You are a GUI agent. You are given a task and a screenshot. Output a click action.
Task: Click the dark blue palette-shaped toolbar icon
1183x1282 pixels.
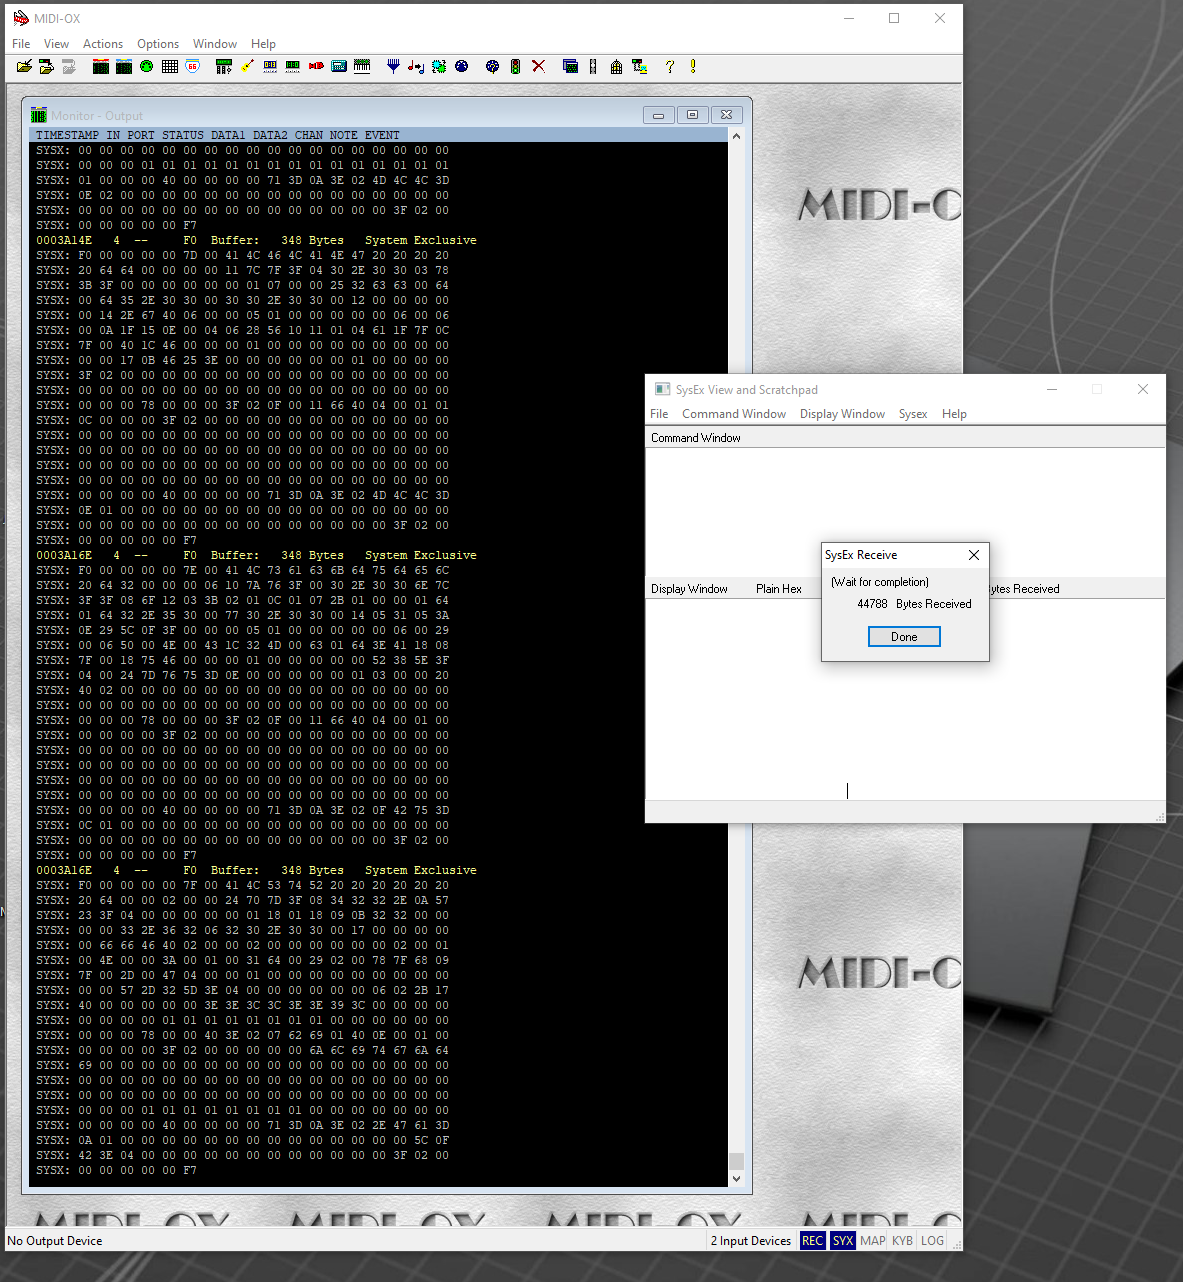(492, 67)
